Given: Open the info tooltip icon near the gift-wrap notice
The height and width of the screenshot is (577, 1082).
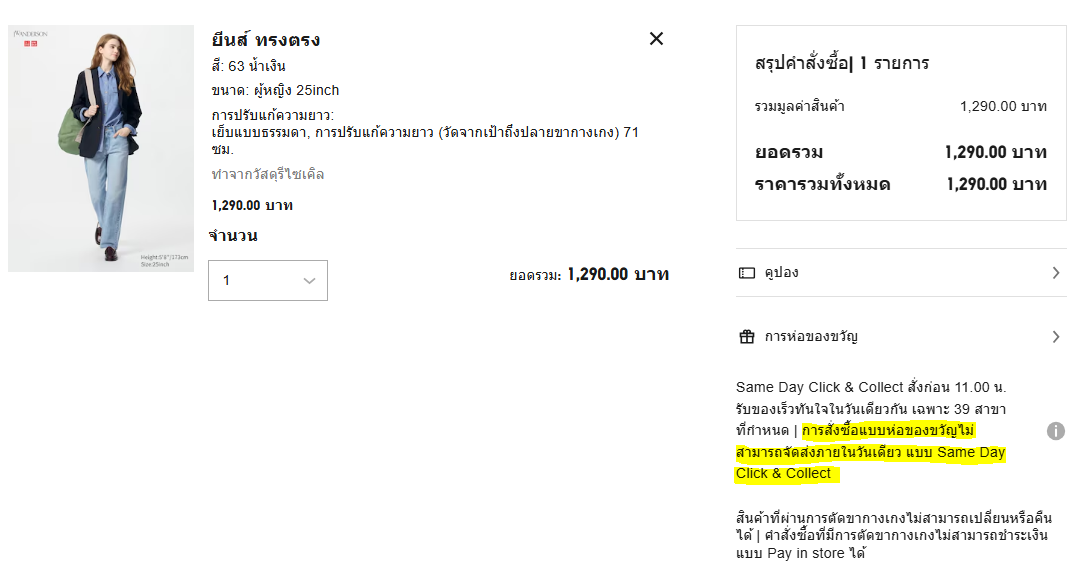Looking at the screenshot, I should point(1058,431).
